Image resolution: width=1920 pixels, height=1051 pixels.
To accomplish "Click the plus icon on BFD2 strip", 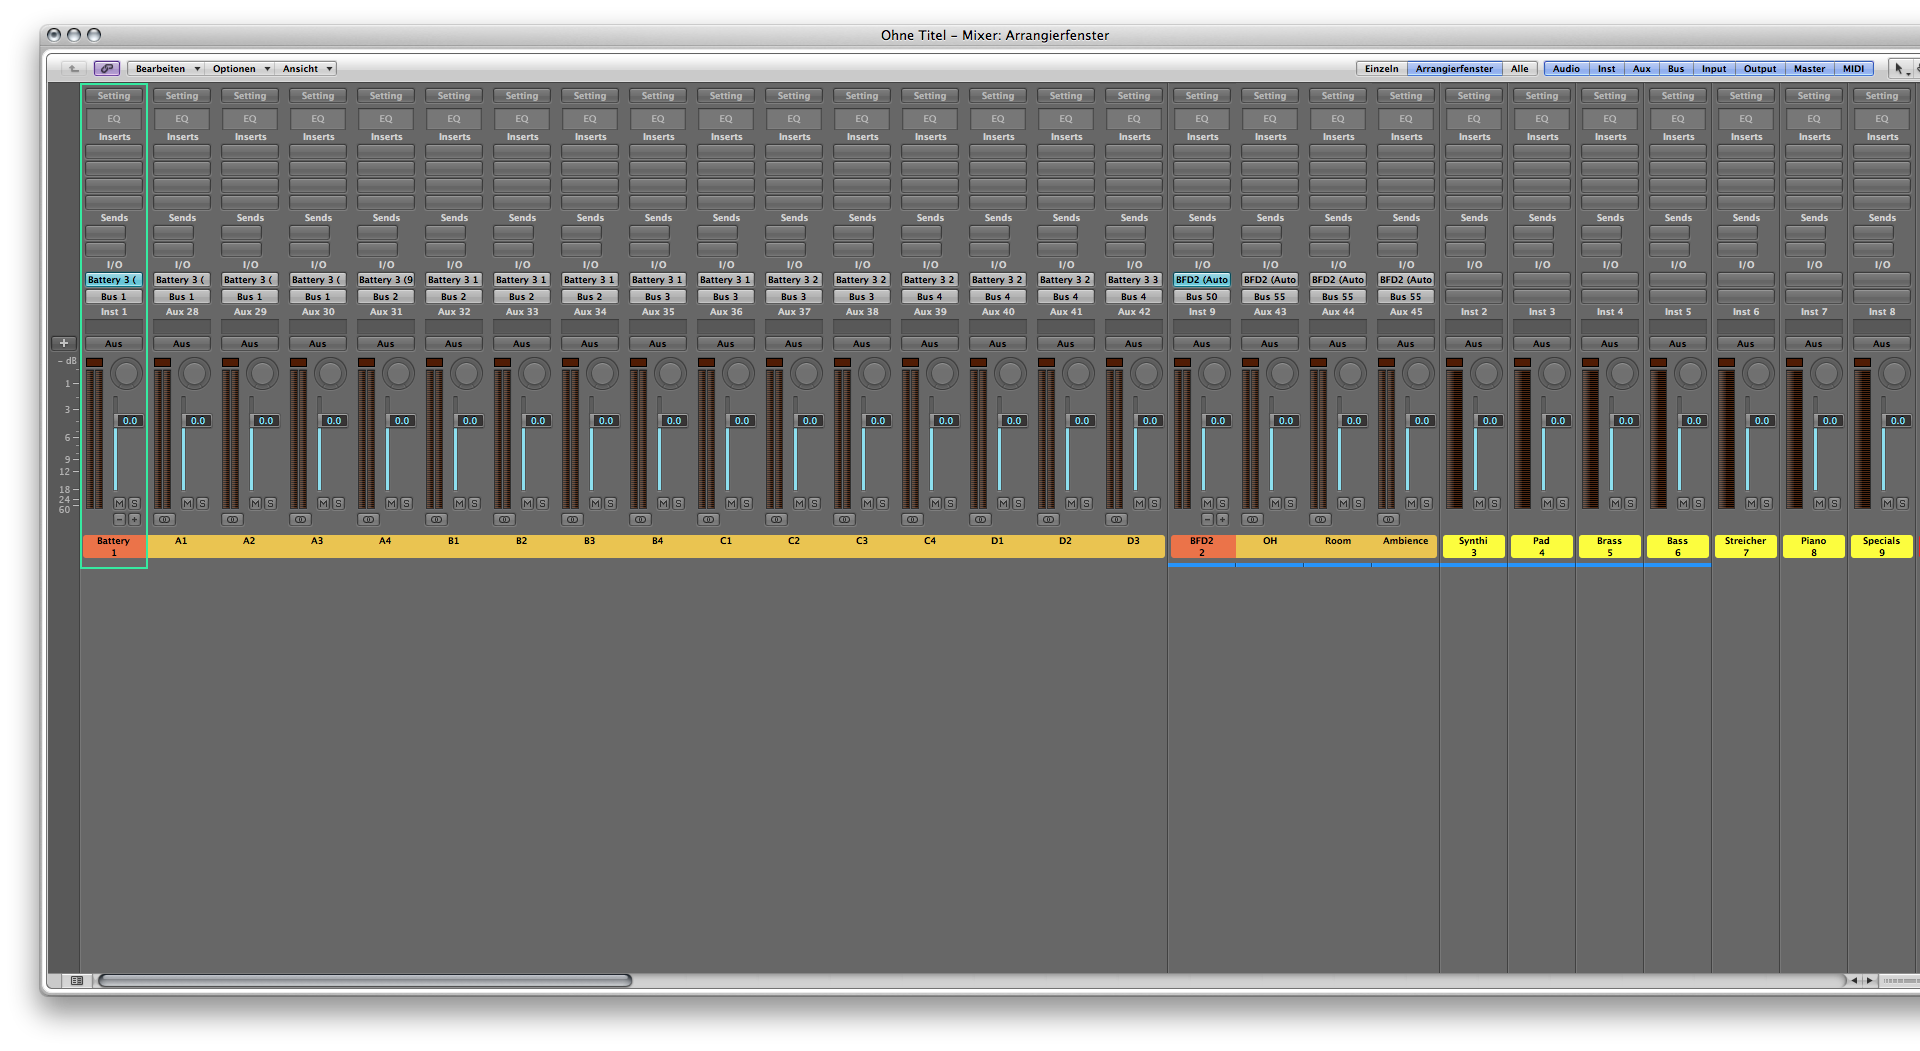I will [1222, 520].
